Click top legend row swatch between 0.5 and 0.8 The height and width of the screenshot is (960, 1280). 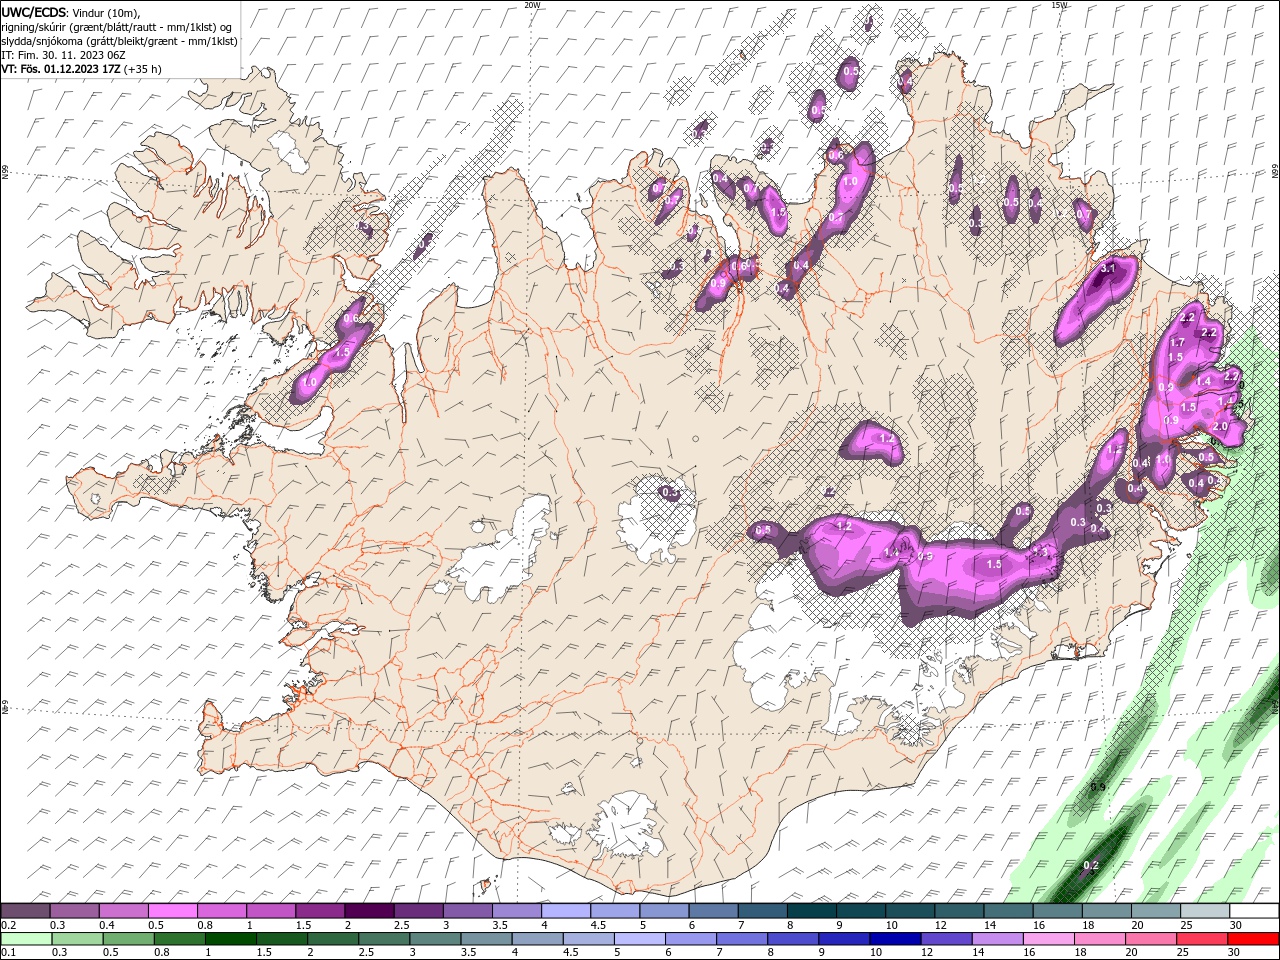[173, 911]
